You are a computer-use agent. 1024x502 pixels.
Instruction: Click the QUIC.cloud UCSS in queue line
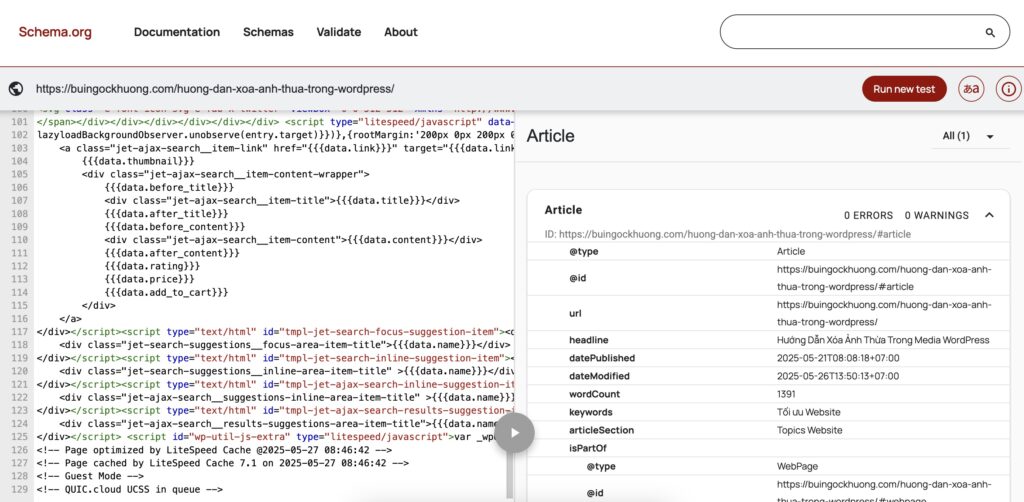point(130,490)
